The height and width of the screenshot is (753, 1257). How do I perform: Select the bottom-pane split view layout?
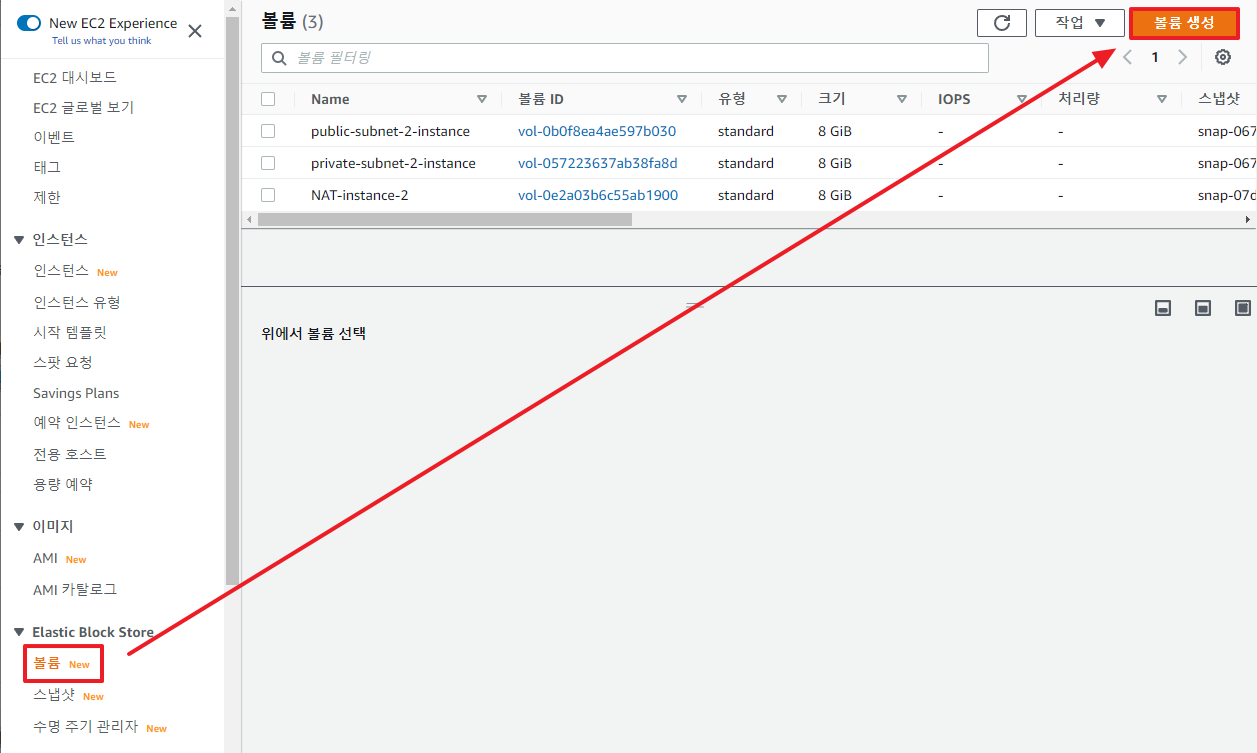tap(1162, 308)
